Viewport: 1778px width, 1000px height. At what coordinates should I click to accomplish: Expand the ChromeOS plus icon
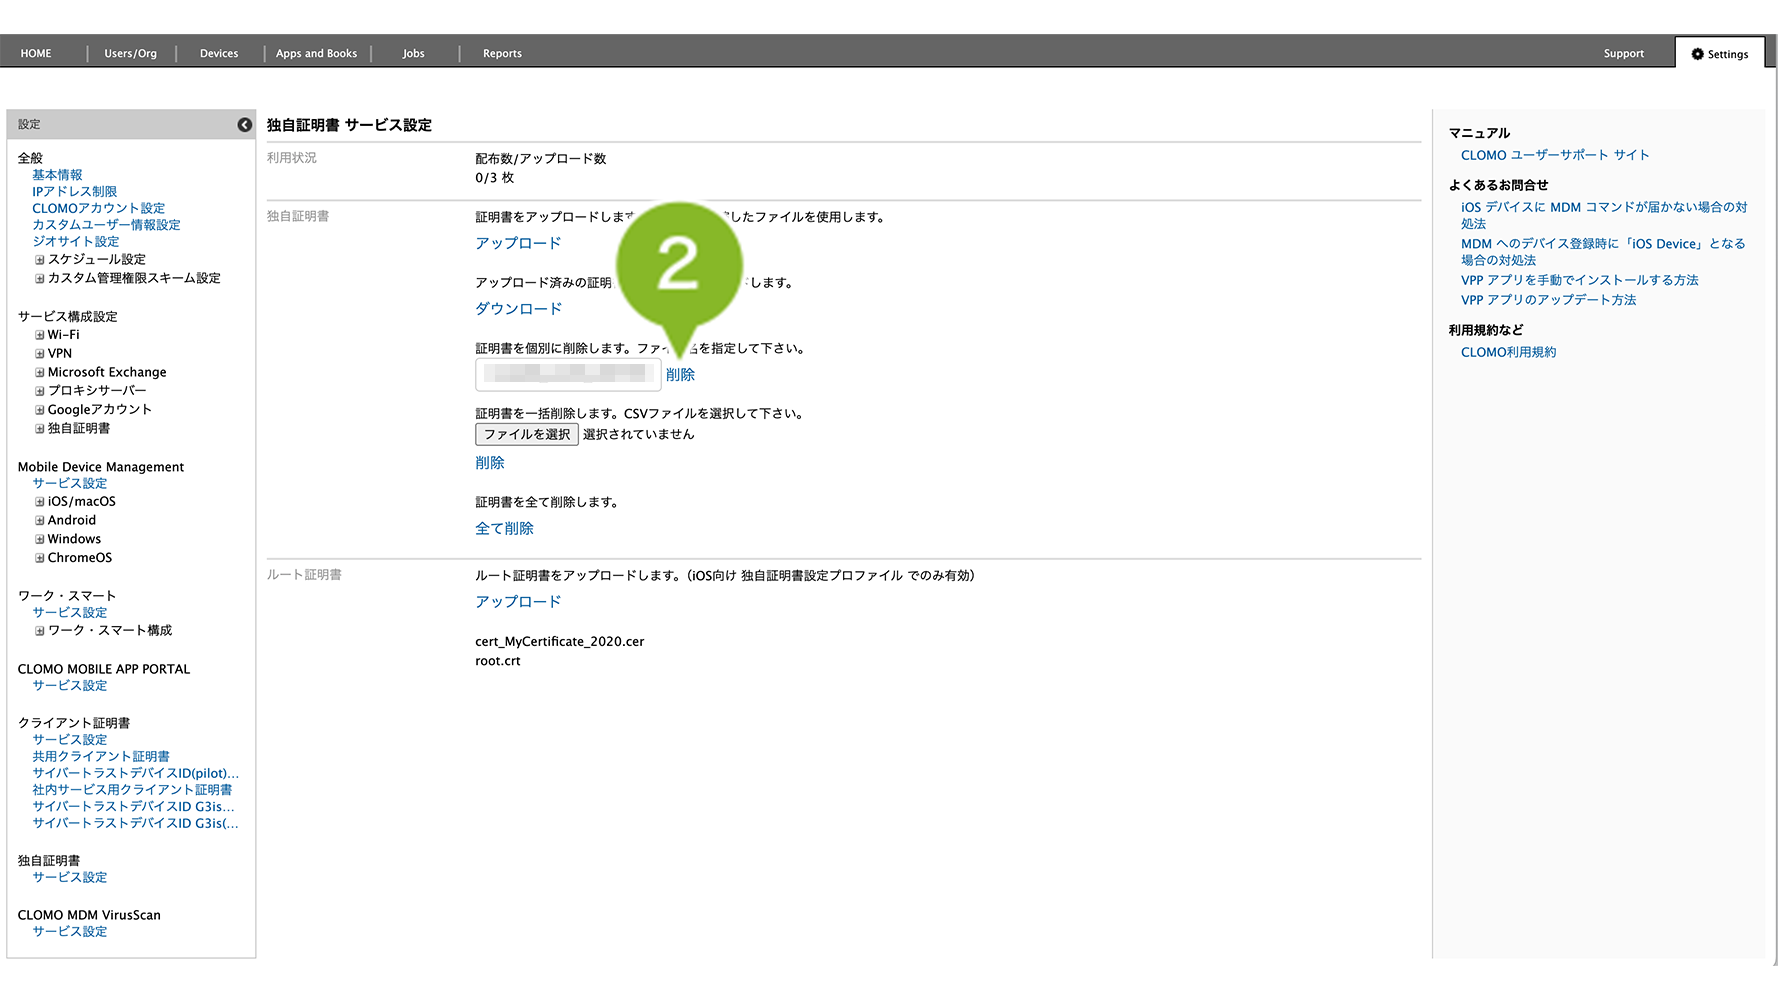(40, 558)
